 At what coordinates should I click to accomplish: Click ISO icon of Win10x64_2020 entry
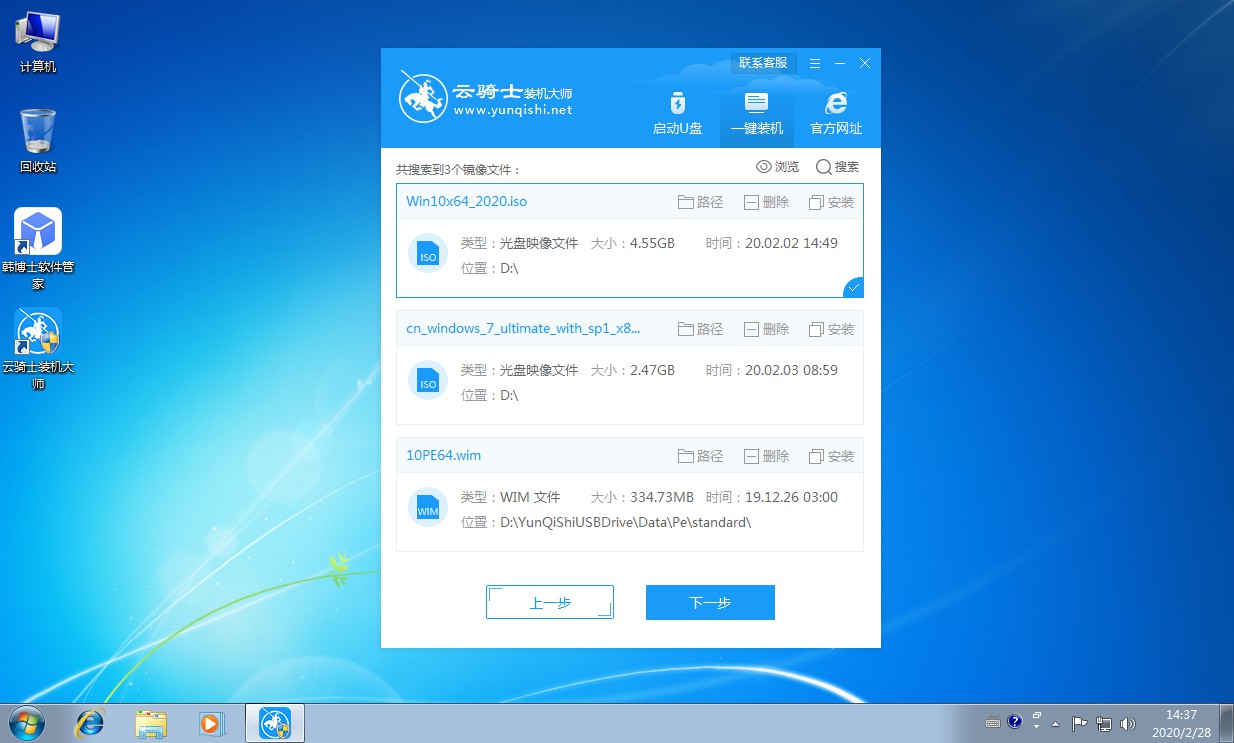pyautogui.click(x=428, y=253)
